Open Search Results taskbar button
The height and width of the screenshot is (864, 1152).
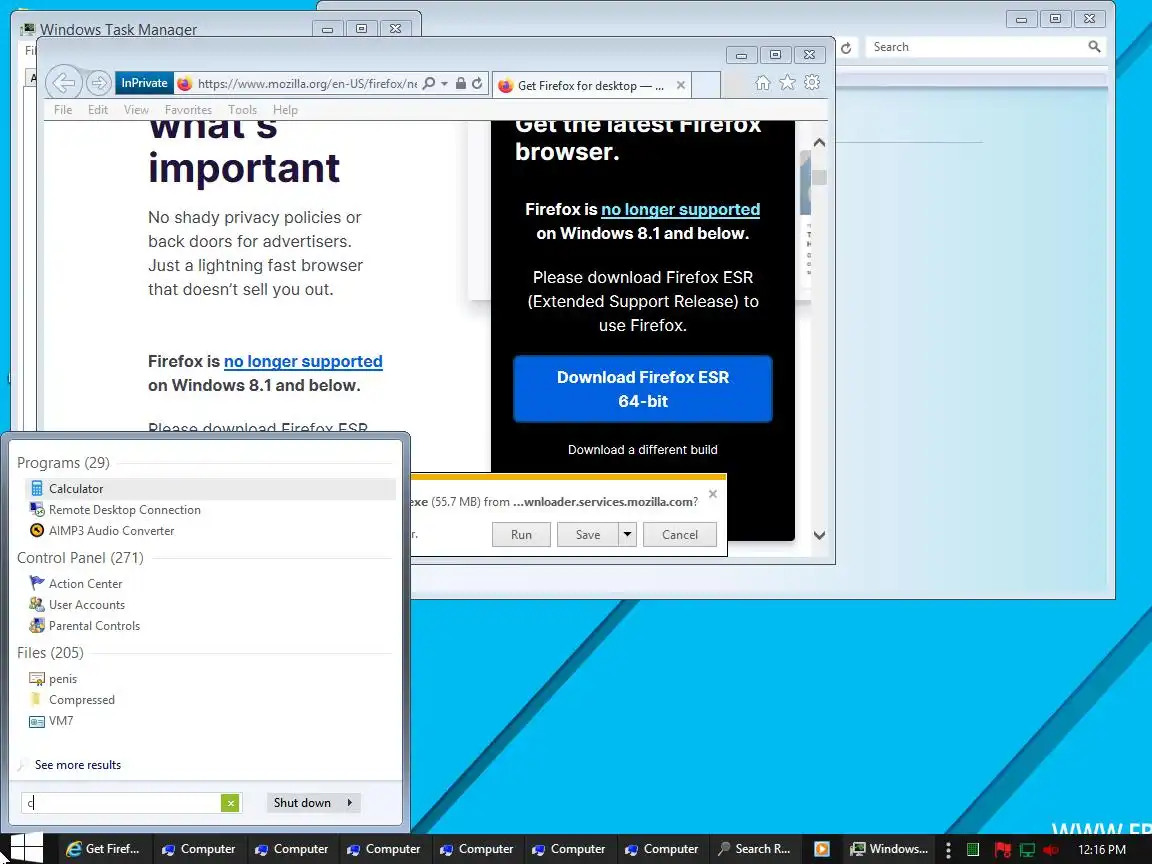(x=755, y=849)
